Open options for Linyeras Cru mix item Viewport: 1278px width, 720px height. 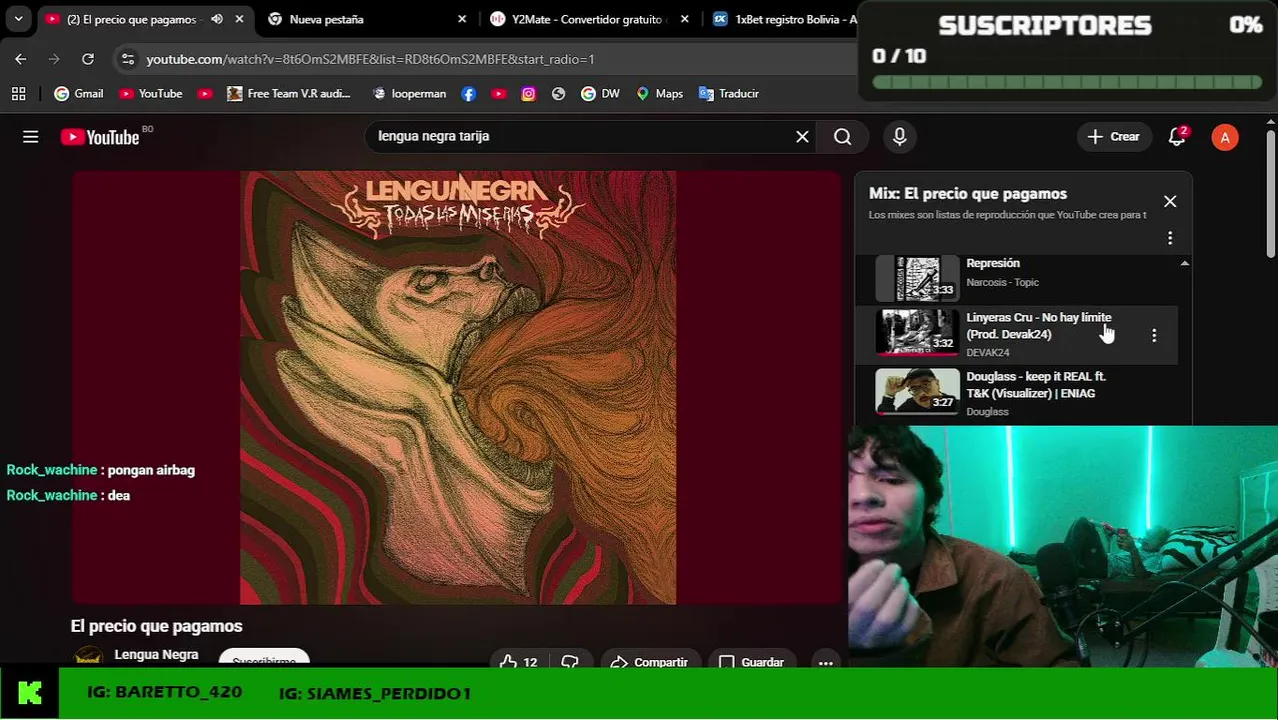coord(1154,335)
